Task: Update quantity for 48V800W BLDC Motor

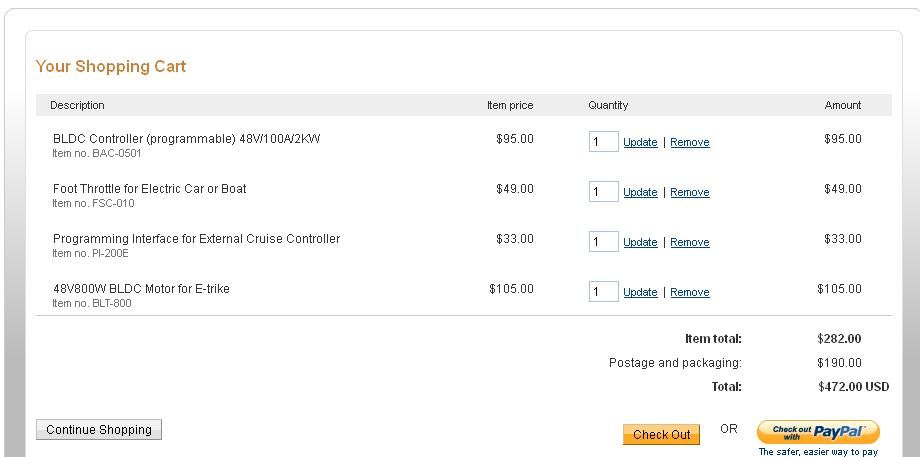Action: click(640, 292)
